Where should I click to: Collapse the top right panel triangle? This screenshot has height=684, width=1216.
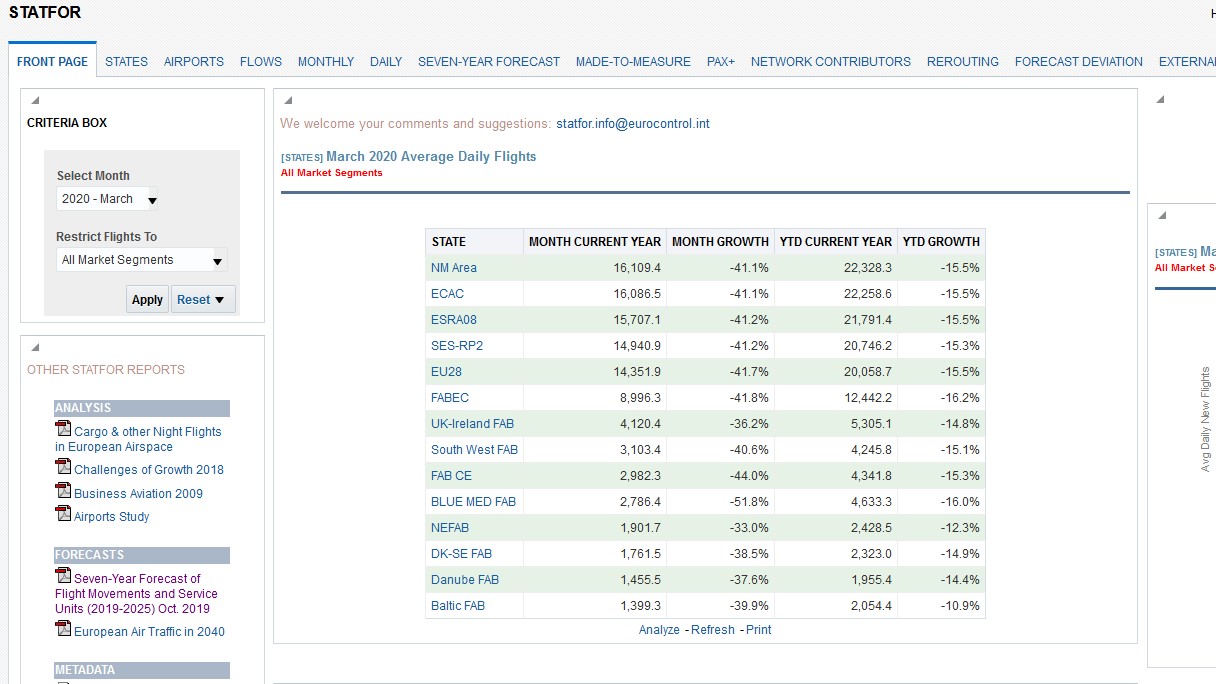(1161, 100)
